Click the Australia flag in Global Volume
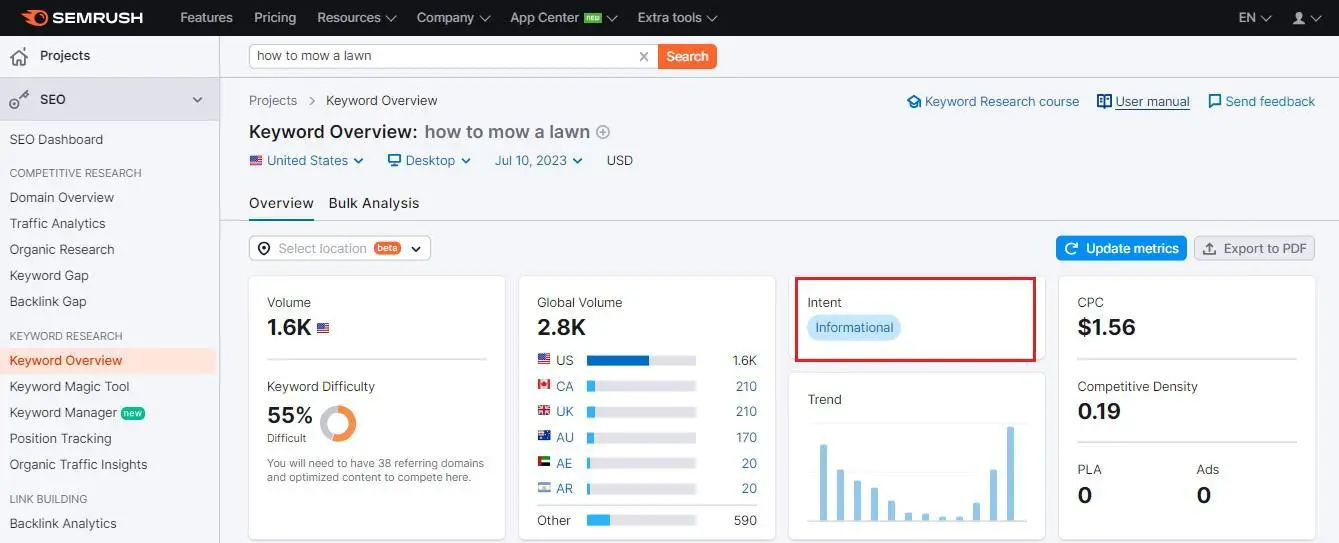Screen dimensions: 1339x543 (x=544, y=437)
